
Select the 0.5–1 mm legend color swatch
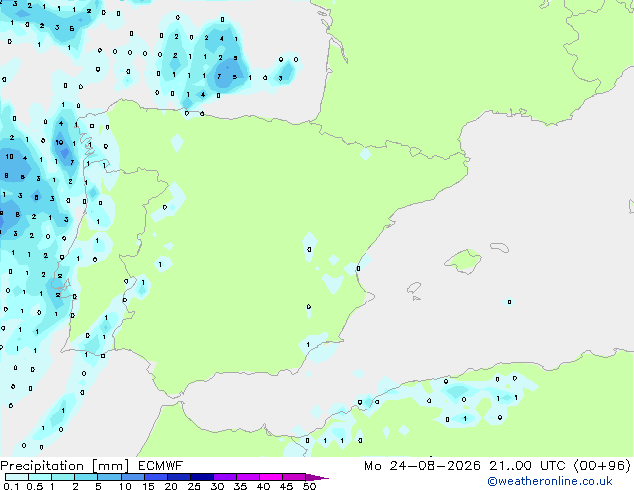(x=40, y=477)
